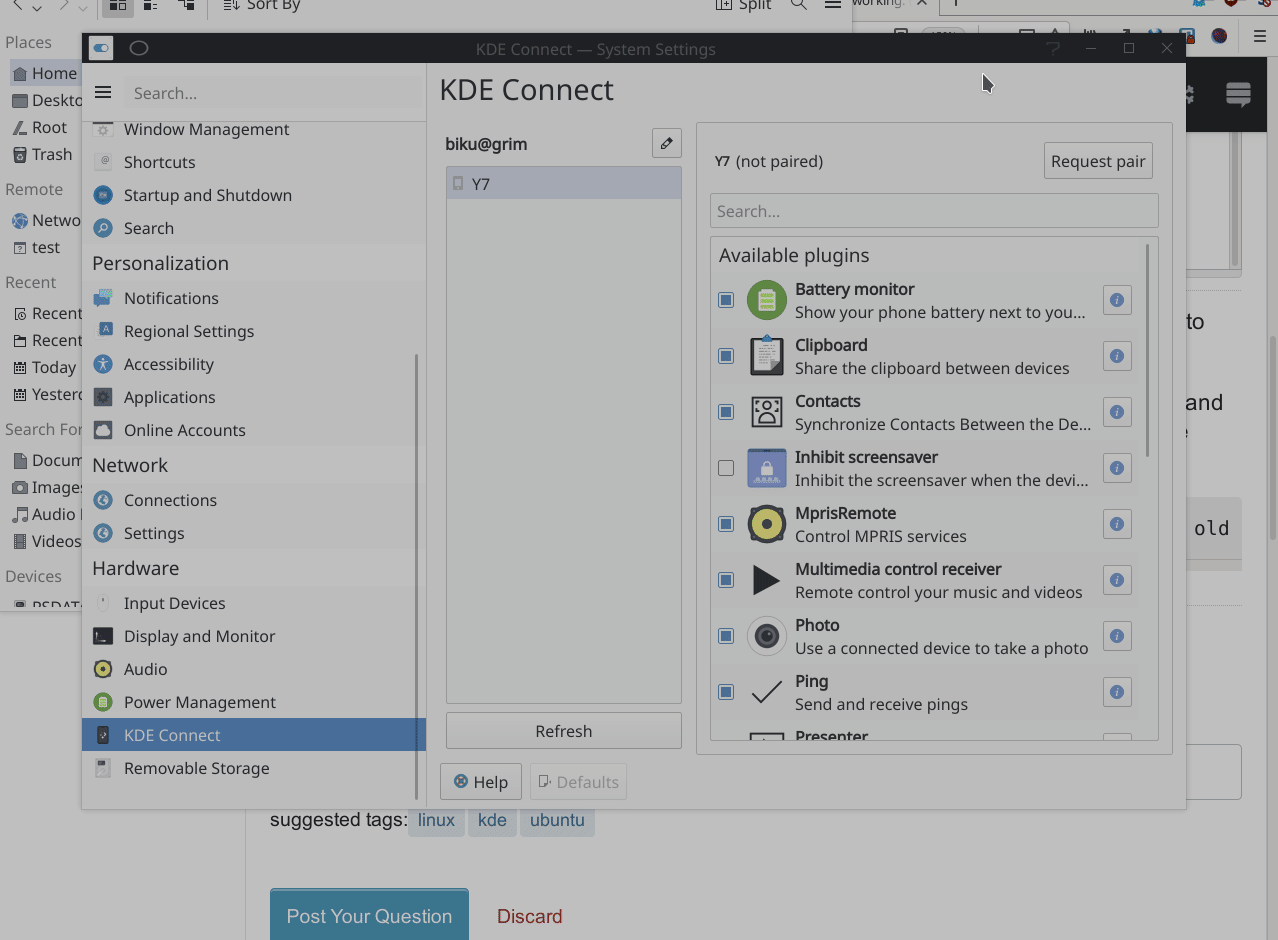Rename device using the pencil icon
This screenshot has height=940, width=1278.
[x=666, y=143]
